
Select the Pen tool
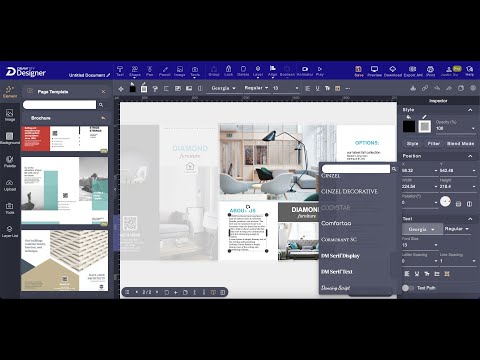pos(150,71)
